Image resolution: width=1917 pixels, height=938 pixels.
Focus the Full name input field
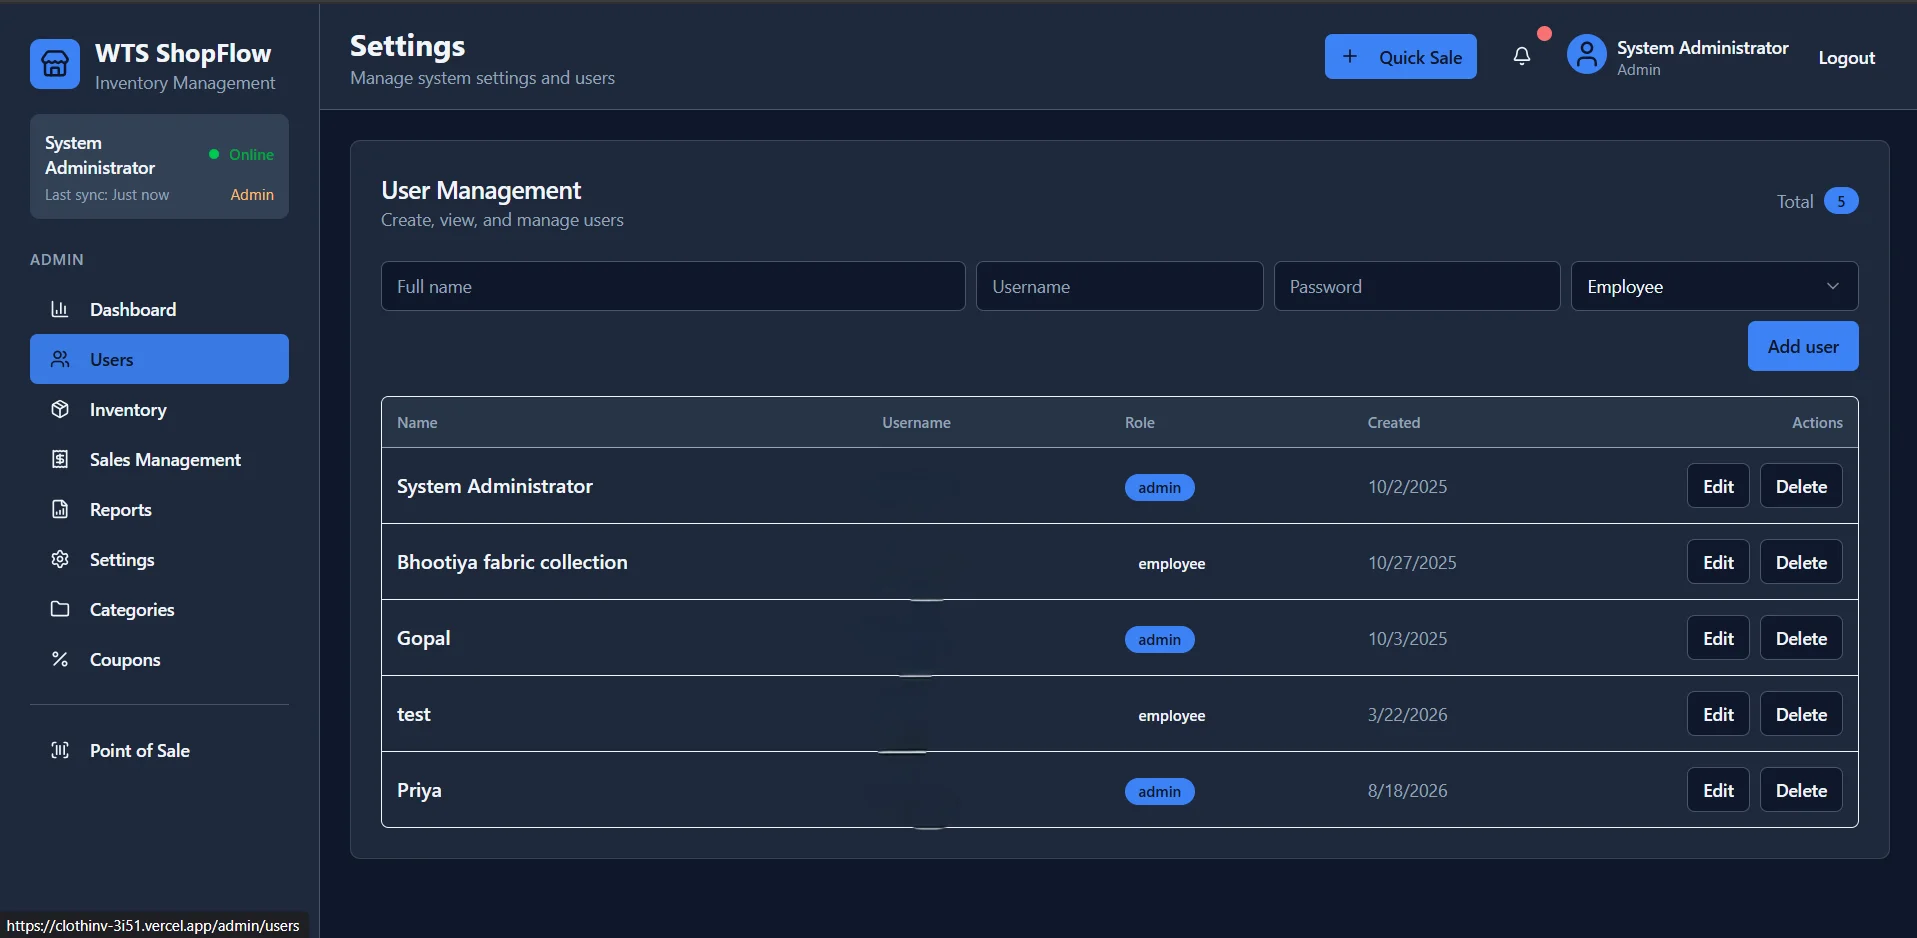point(673,286)
